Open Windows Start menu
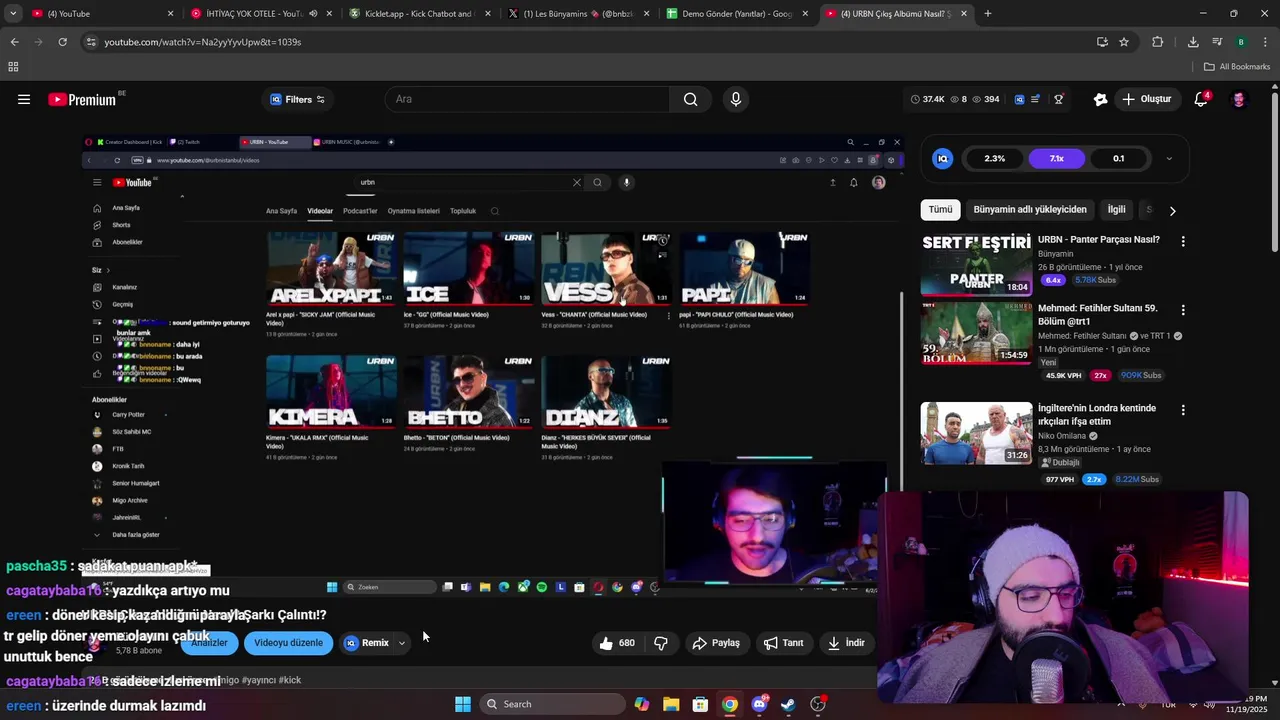 coord(463,704)
